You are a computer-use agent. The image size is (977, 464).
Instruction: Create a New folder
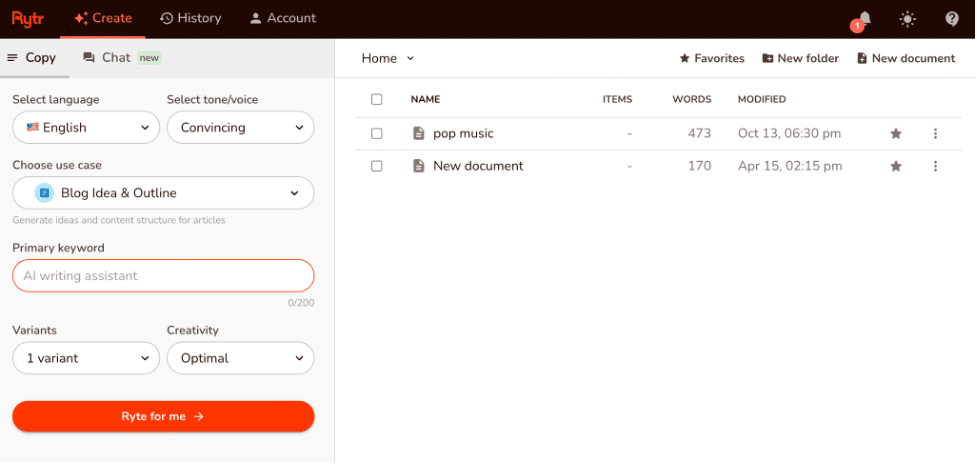(801, 59)
